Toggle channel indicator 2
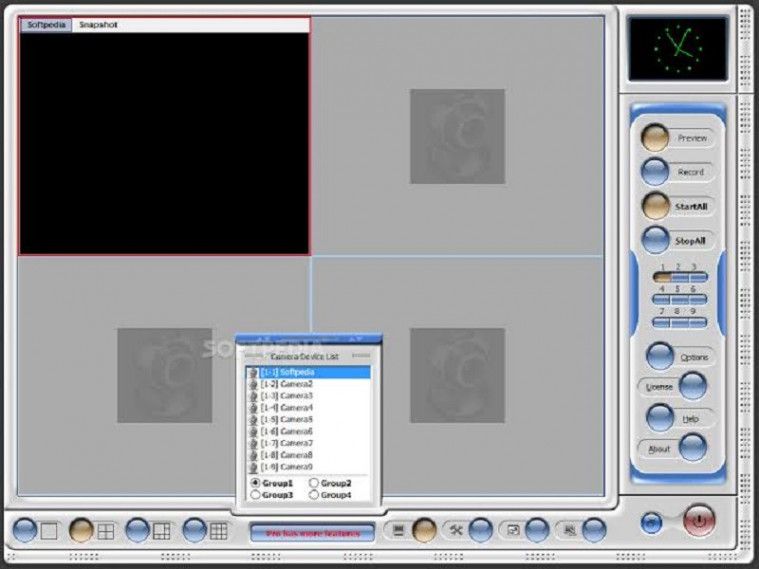 click(x=680, y=277)
